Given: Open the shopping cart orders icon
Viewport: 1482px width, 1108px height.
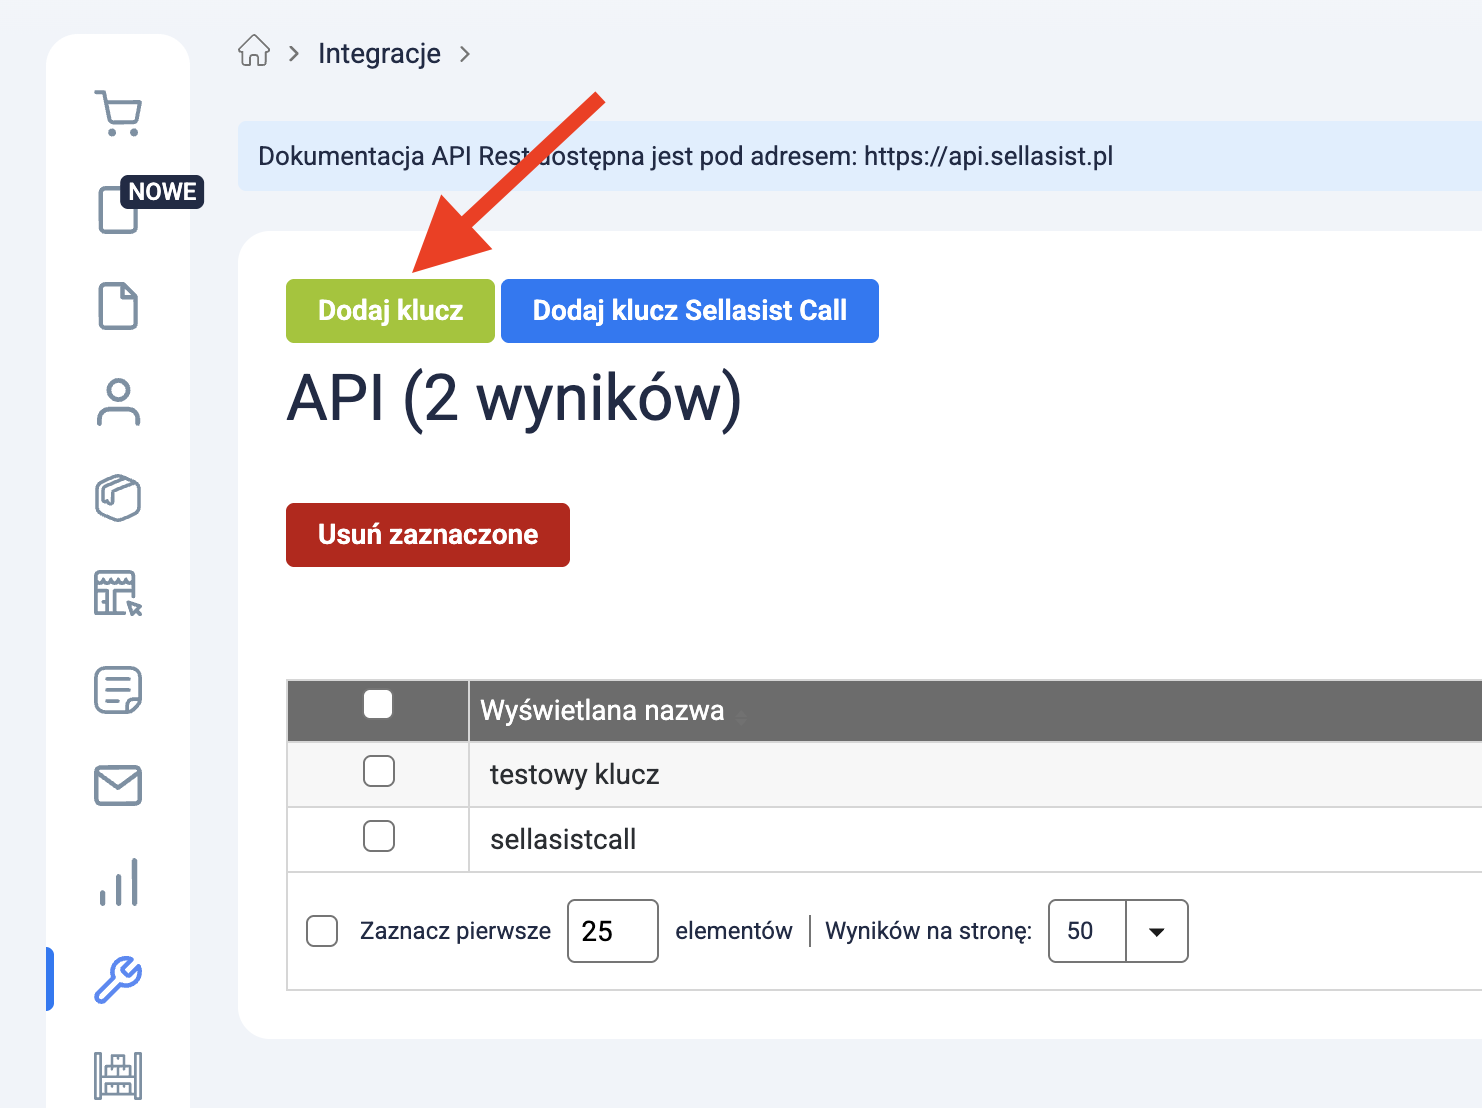Looking at the screenshot, I should (x=118, y=114).
